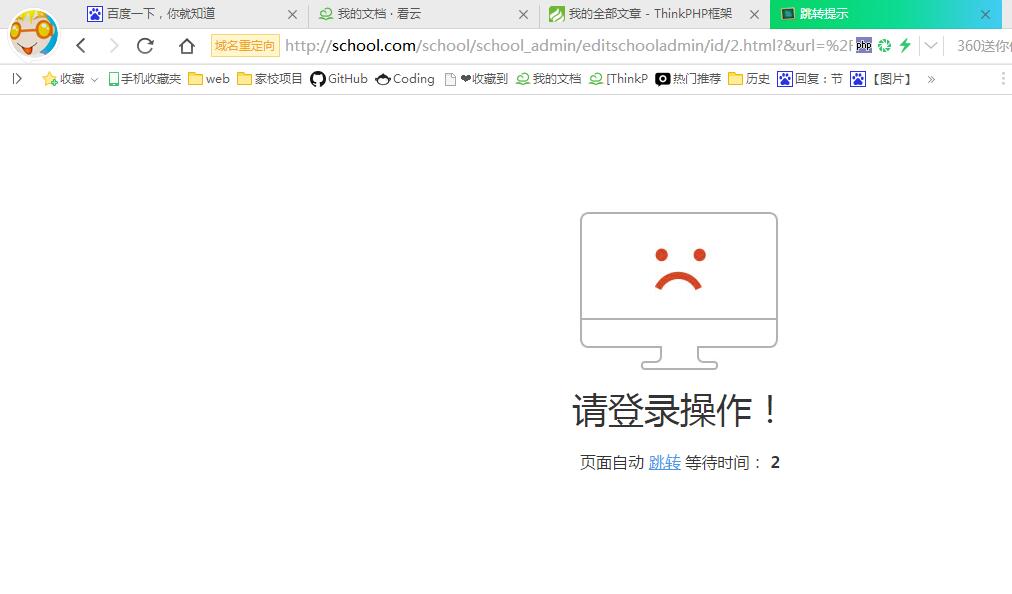Click the user avatar logo

33,34
